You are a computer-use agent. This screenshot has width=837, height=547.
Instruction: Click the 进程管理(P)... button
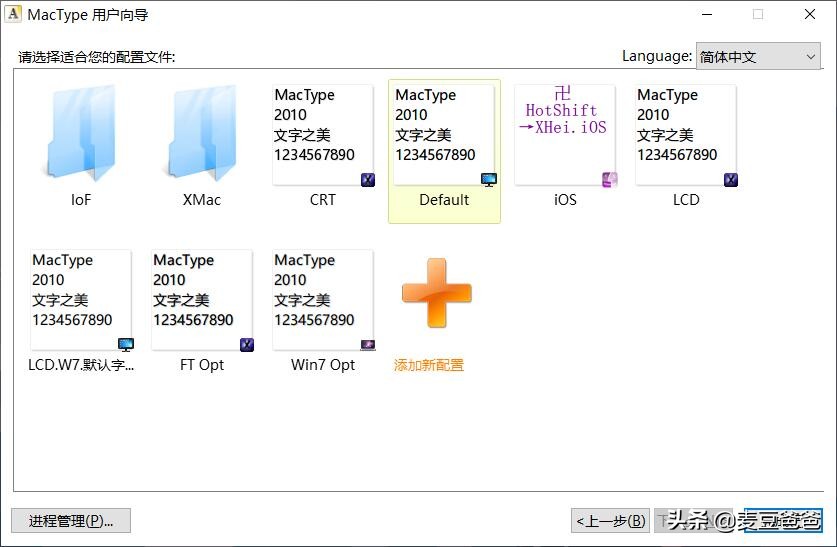tap(71, 521)
